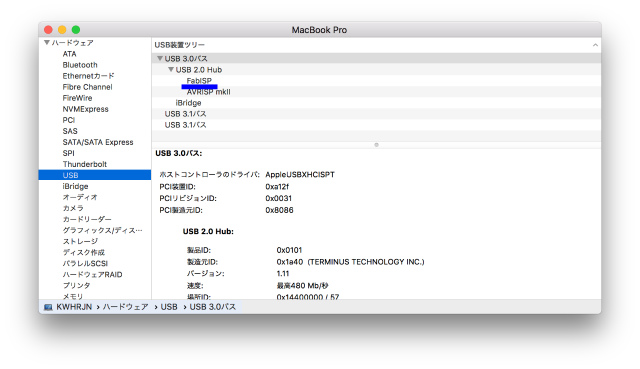This screenshot has width=640, height=369.
Task: Close the MacBook Pro window
Action: [x=48, y=30]
